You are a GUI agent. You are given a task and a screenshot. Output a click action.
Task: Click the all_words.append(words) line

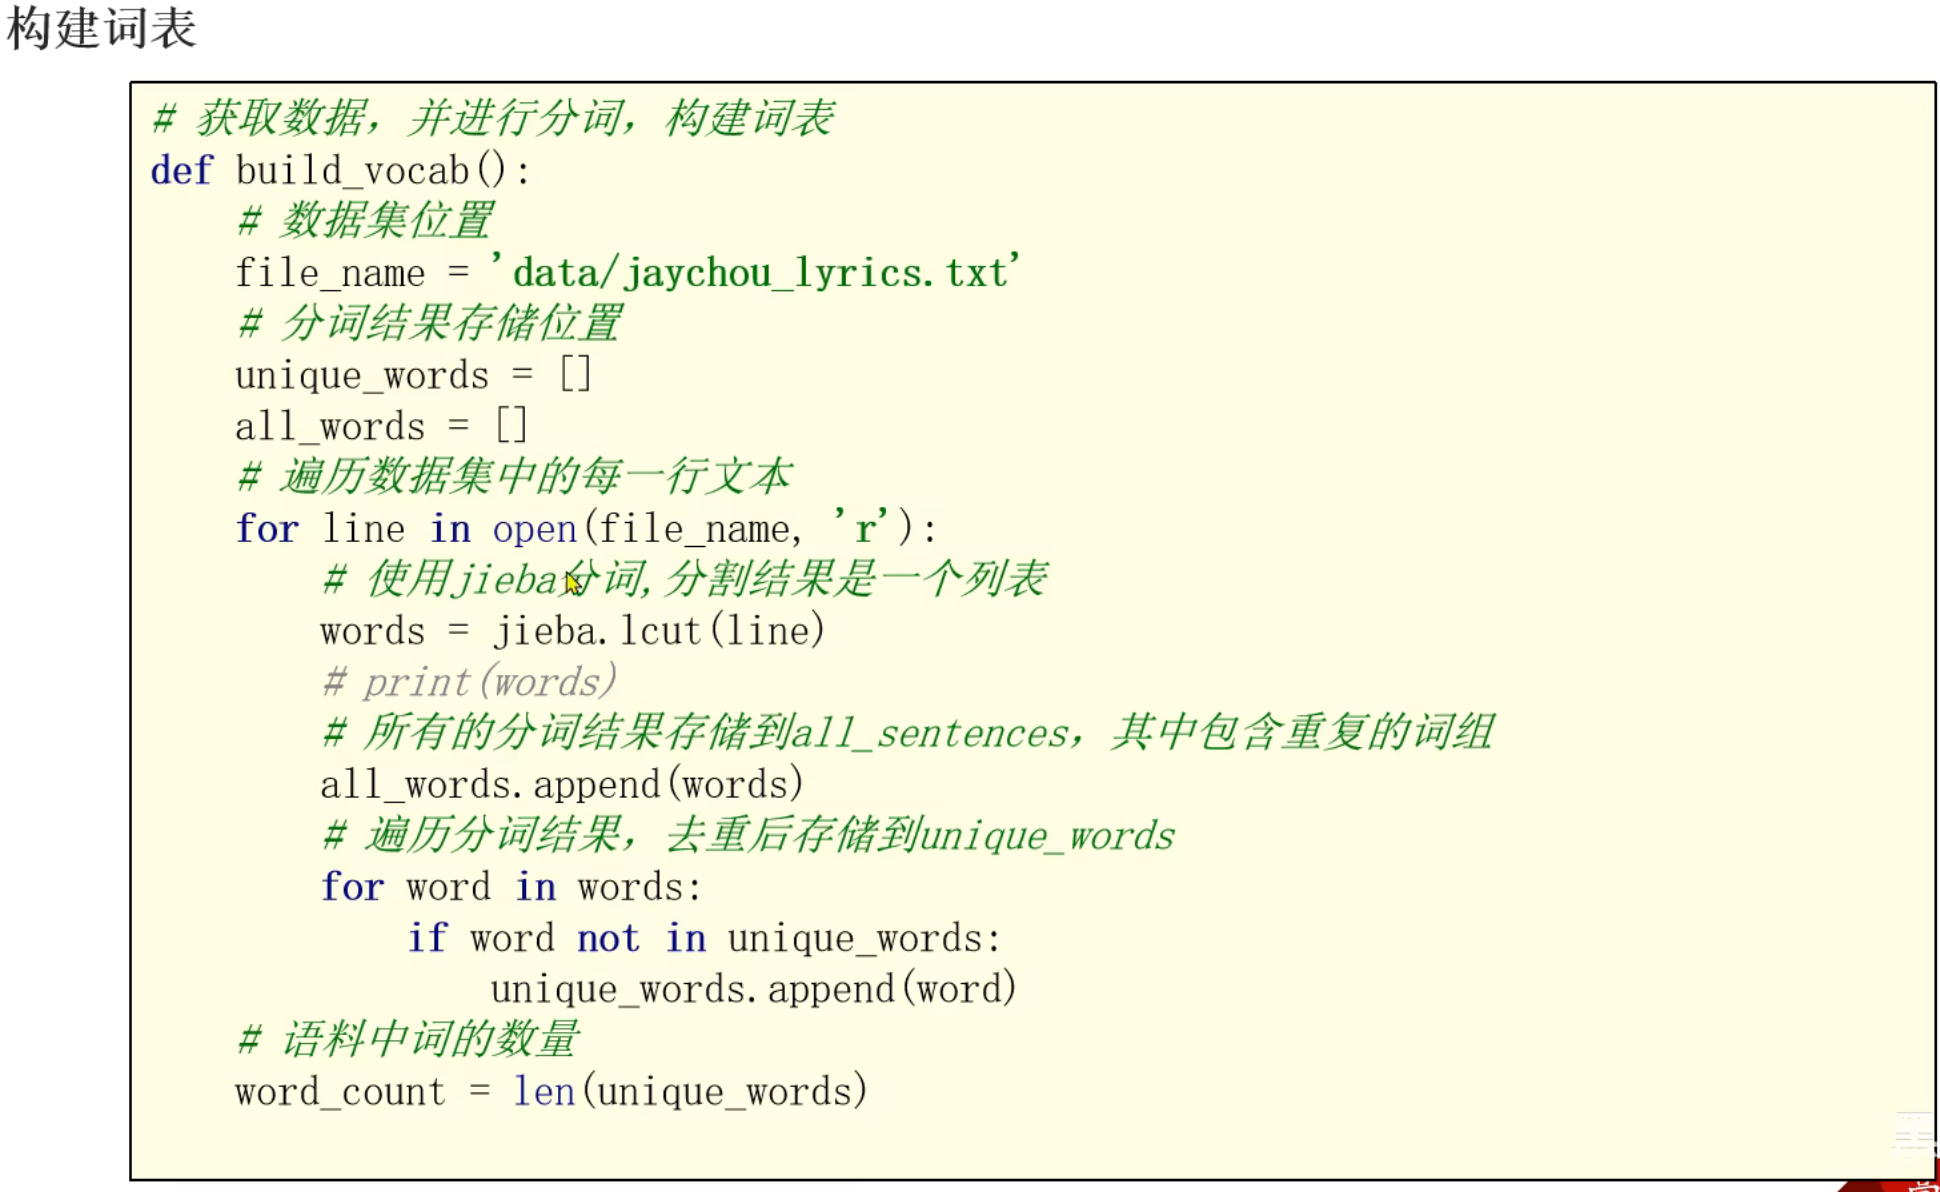pyautogui.click(x=561, y=784)
